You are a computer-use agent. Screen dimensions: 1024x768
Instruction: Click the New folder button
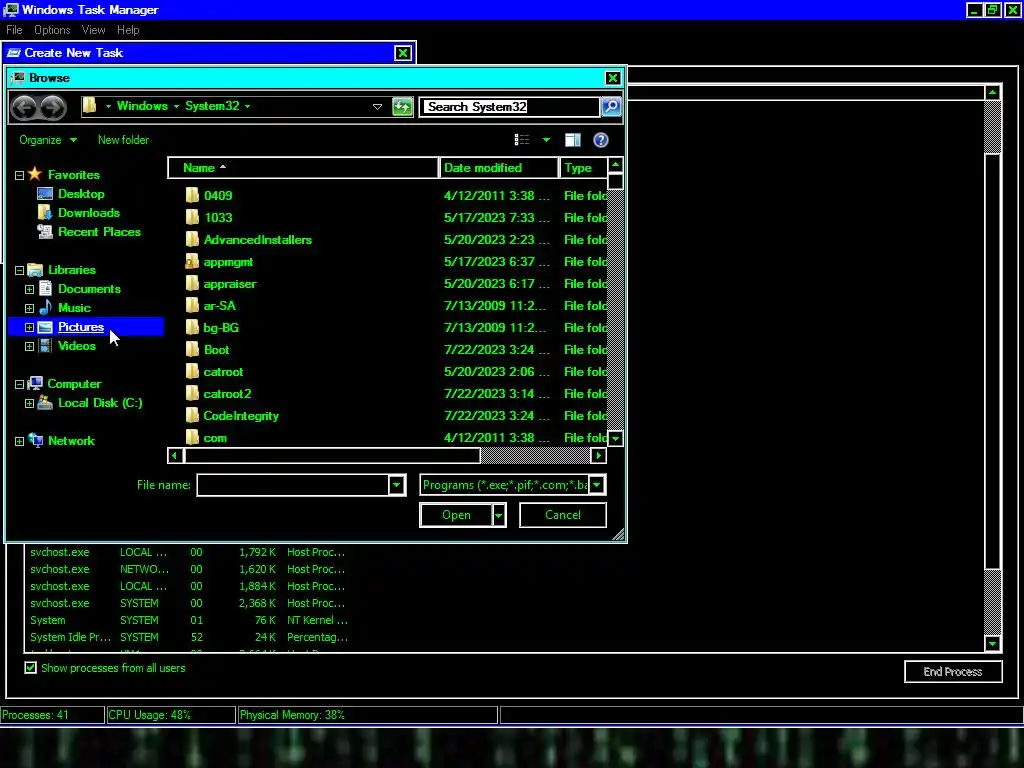click(123, 140)
